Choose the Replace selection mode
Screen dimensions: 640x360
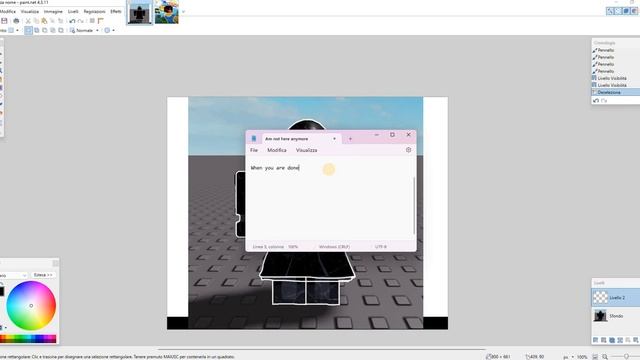(x=28, y=30)
